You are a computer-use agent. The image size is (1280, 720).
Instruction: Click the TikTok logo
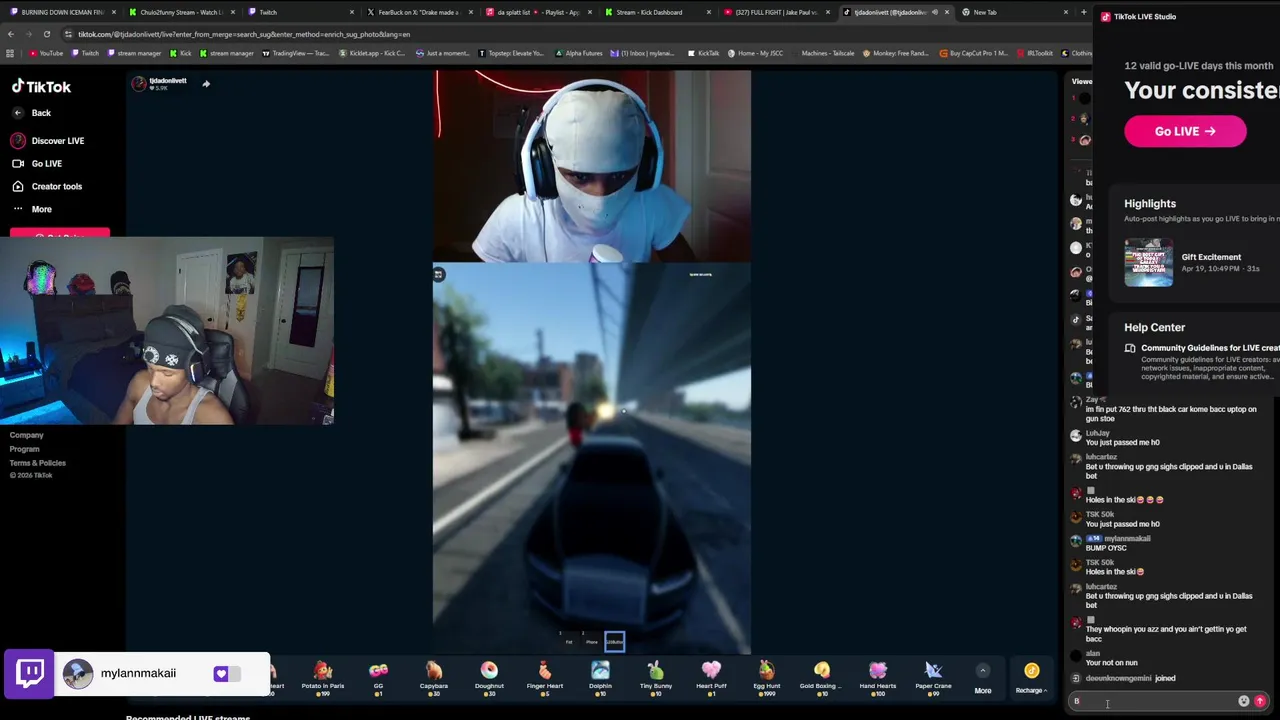click(x=41, y=87)
